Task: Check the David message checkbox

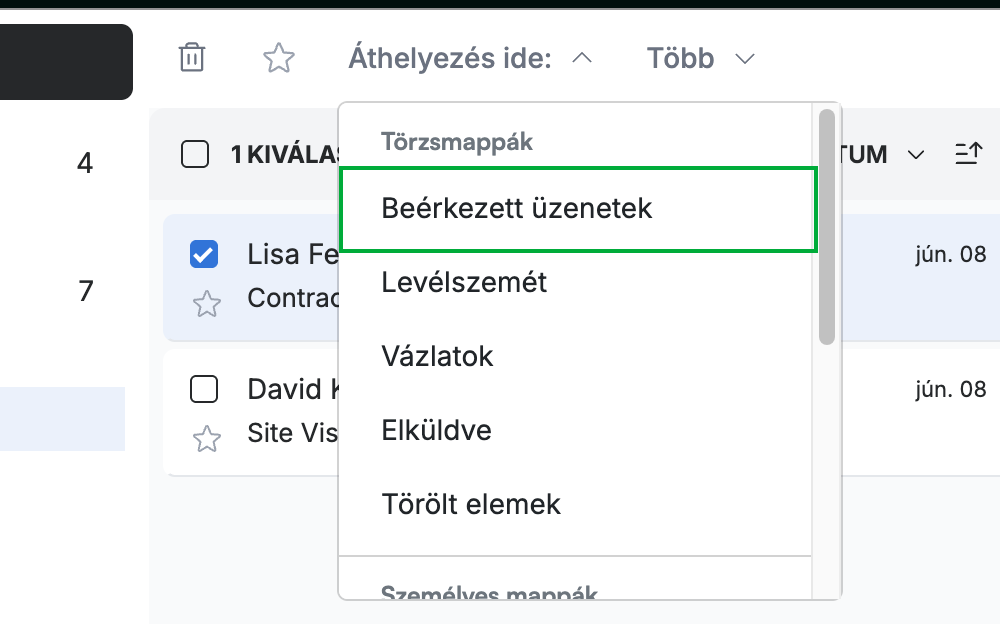Action: 204,389
